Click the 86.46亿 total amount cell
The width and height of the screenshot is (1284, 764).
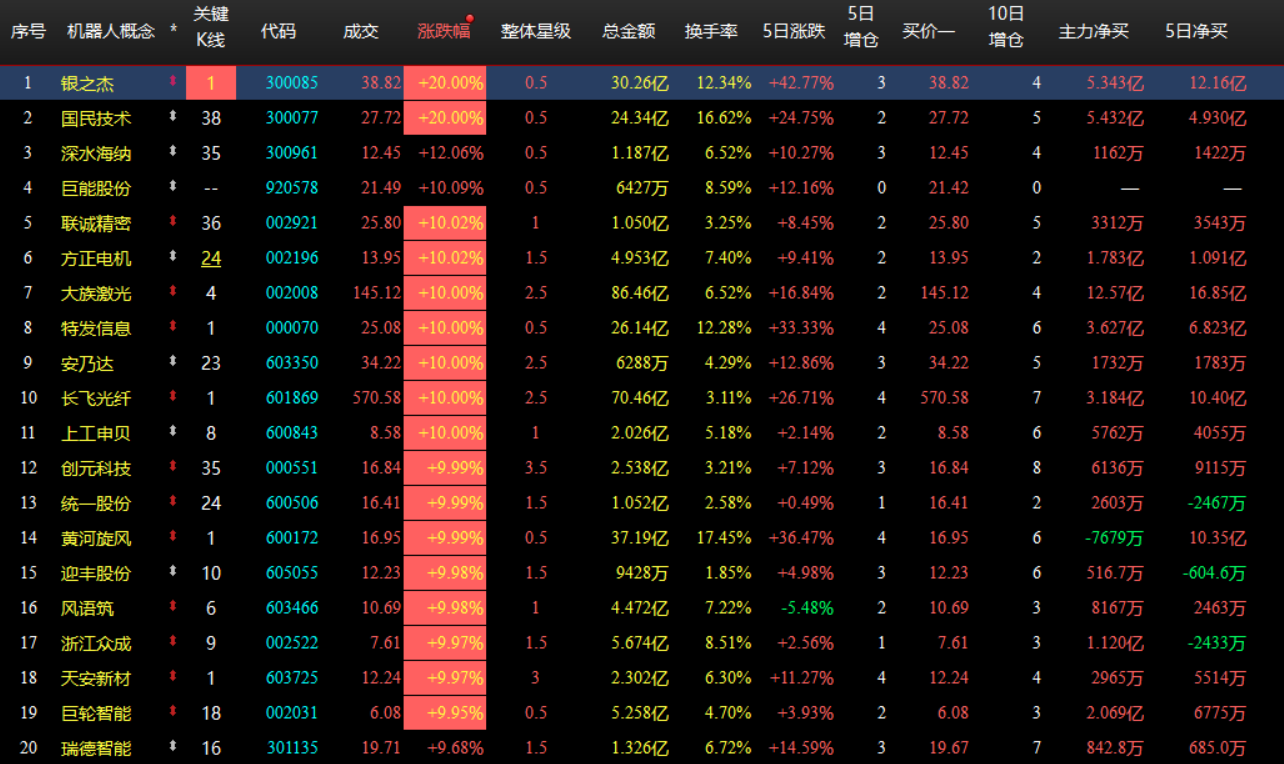640,293
